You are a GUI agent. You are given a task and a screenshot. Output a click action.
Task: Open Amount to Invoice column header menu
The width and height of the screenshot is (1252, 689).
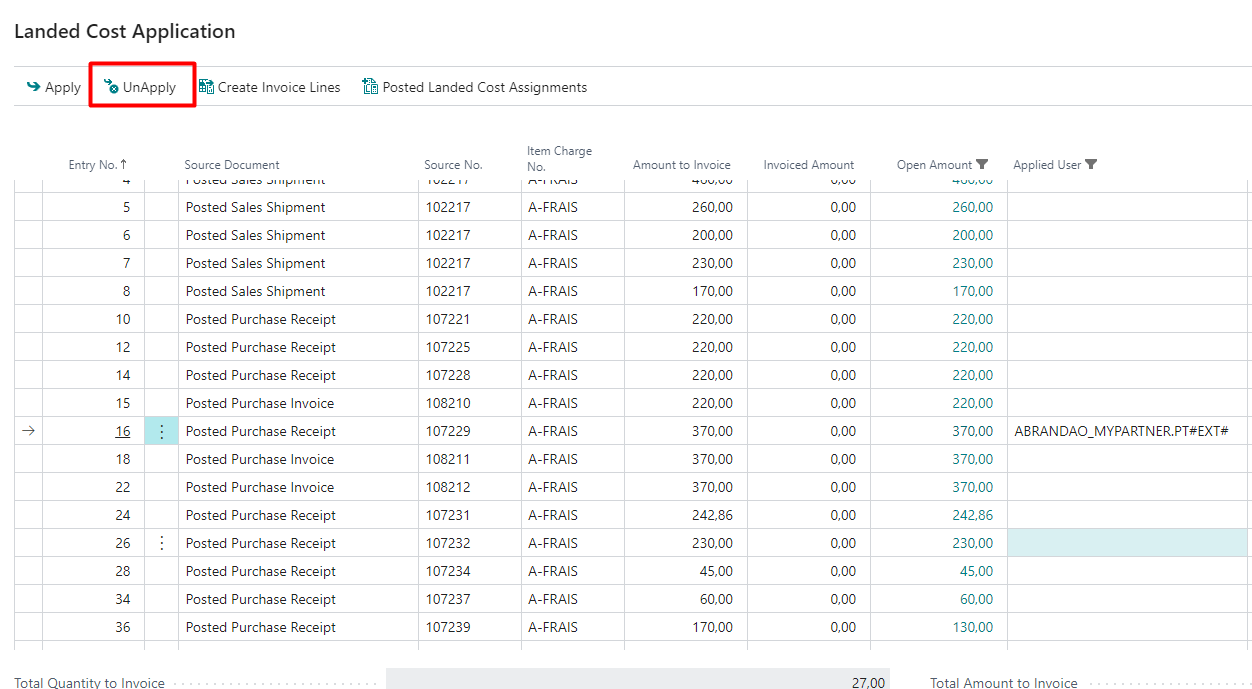click(x=681, y=165)
